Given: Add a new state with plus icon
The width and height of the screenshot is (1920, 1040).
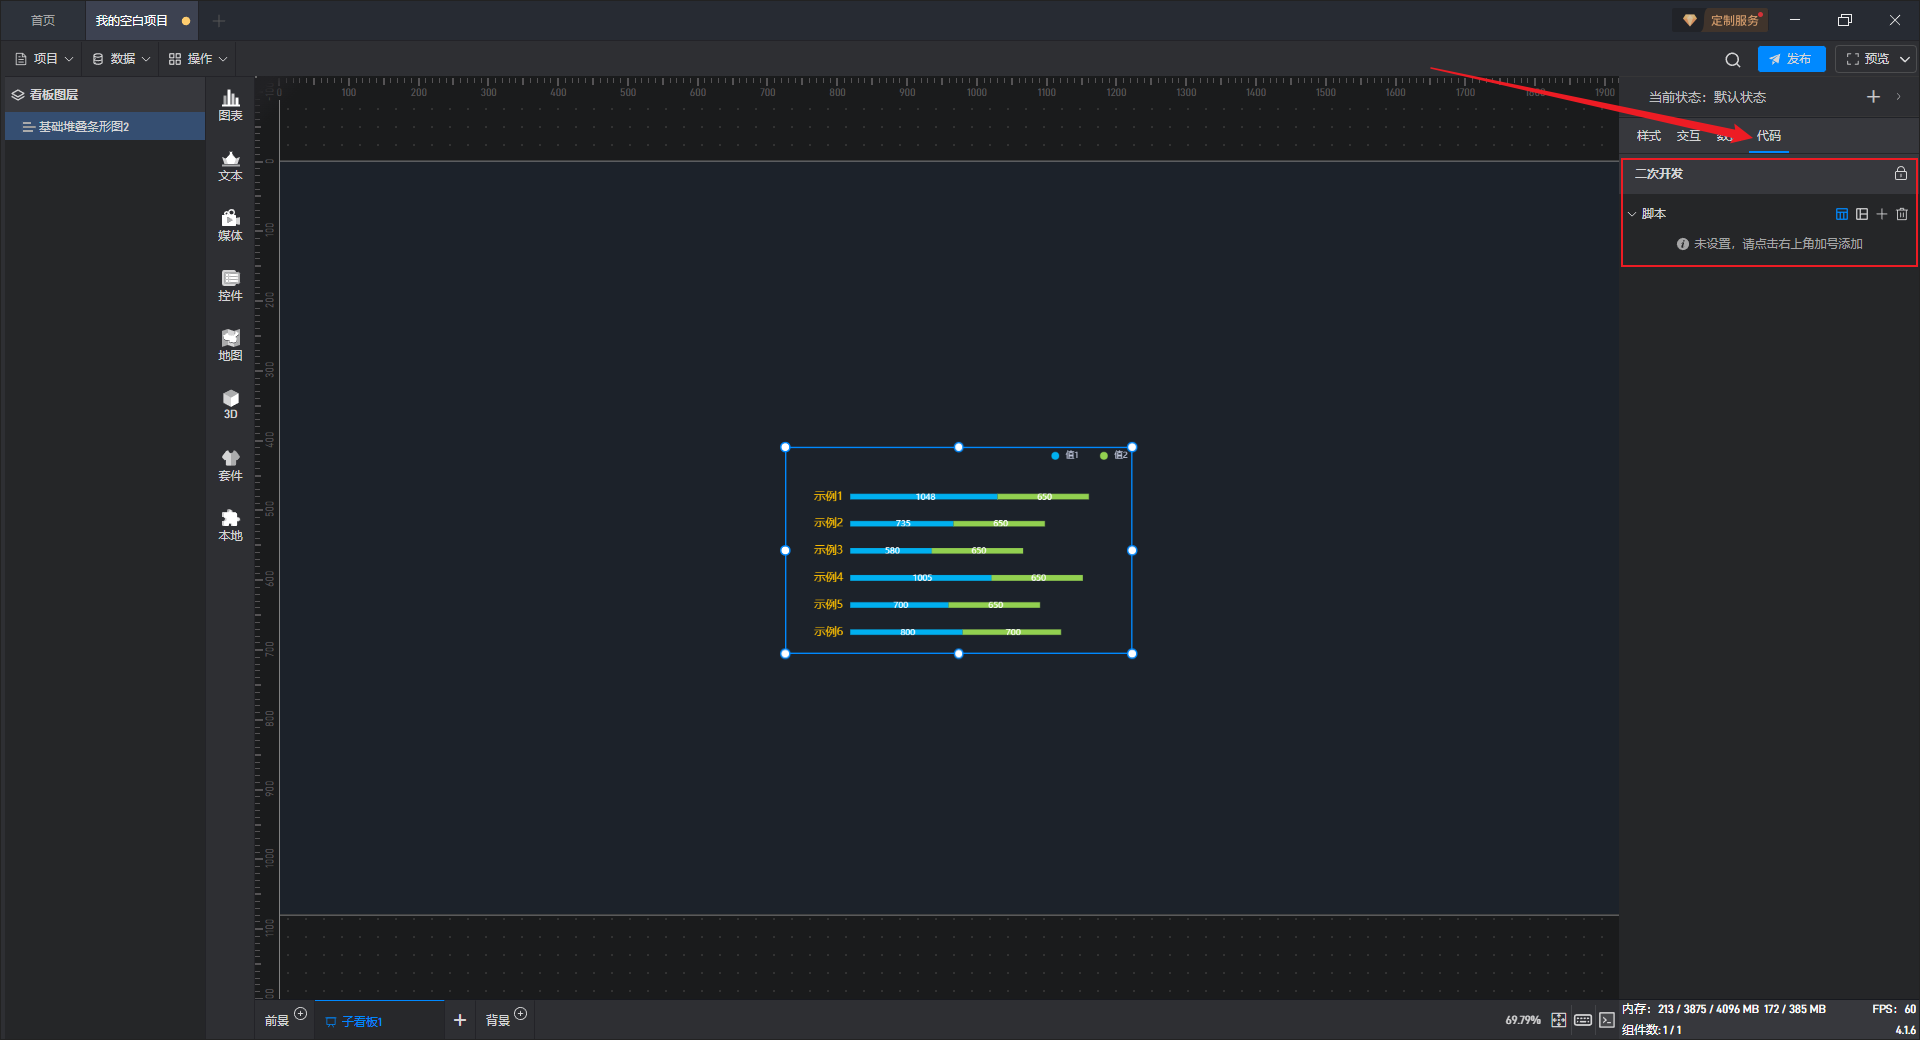Looking at the screenshot, I should tap(1873, 96).
